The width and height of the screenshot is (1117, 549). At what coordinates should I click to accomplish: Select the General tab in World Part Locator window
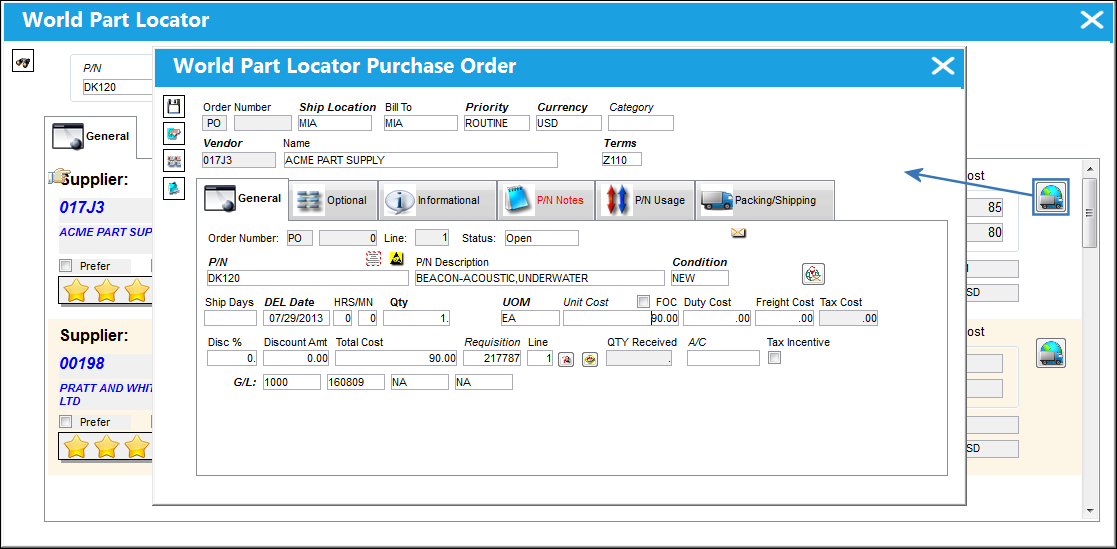pyautogui.click(x=91, y=136)
